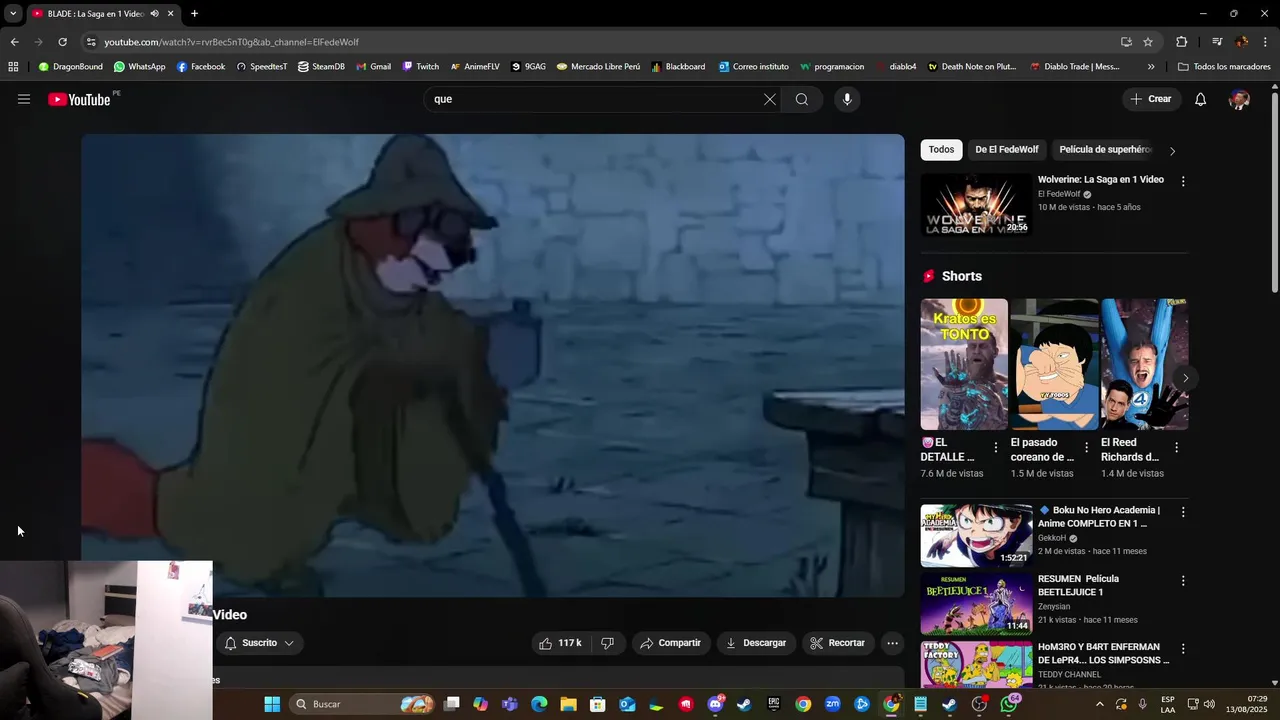This screenshot has width=1280, height=720.
Task: Expand hidden bookmarks overflow chevron
Action: [1151, 67]
